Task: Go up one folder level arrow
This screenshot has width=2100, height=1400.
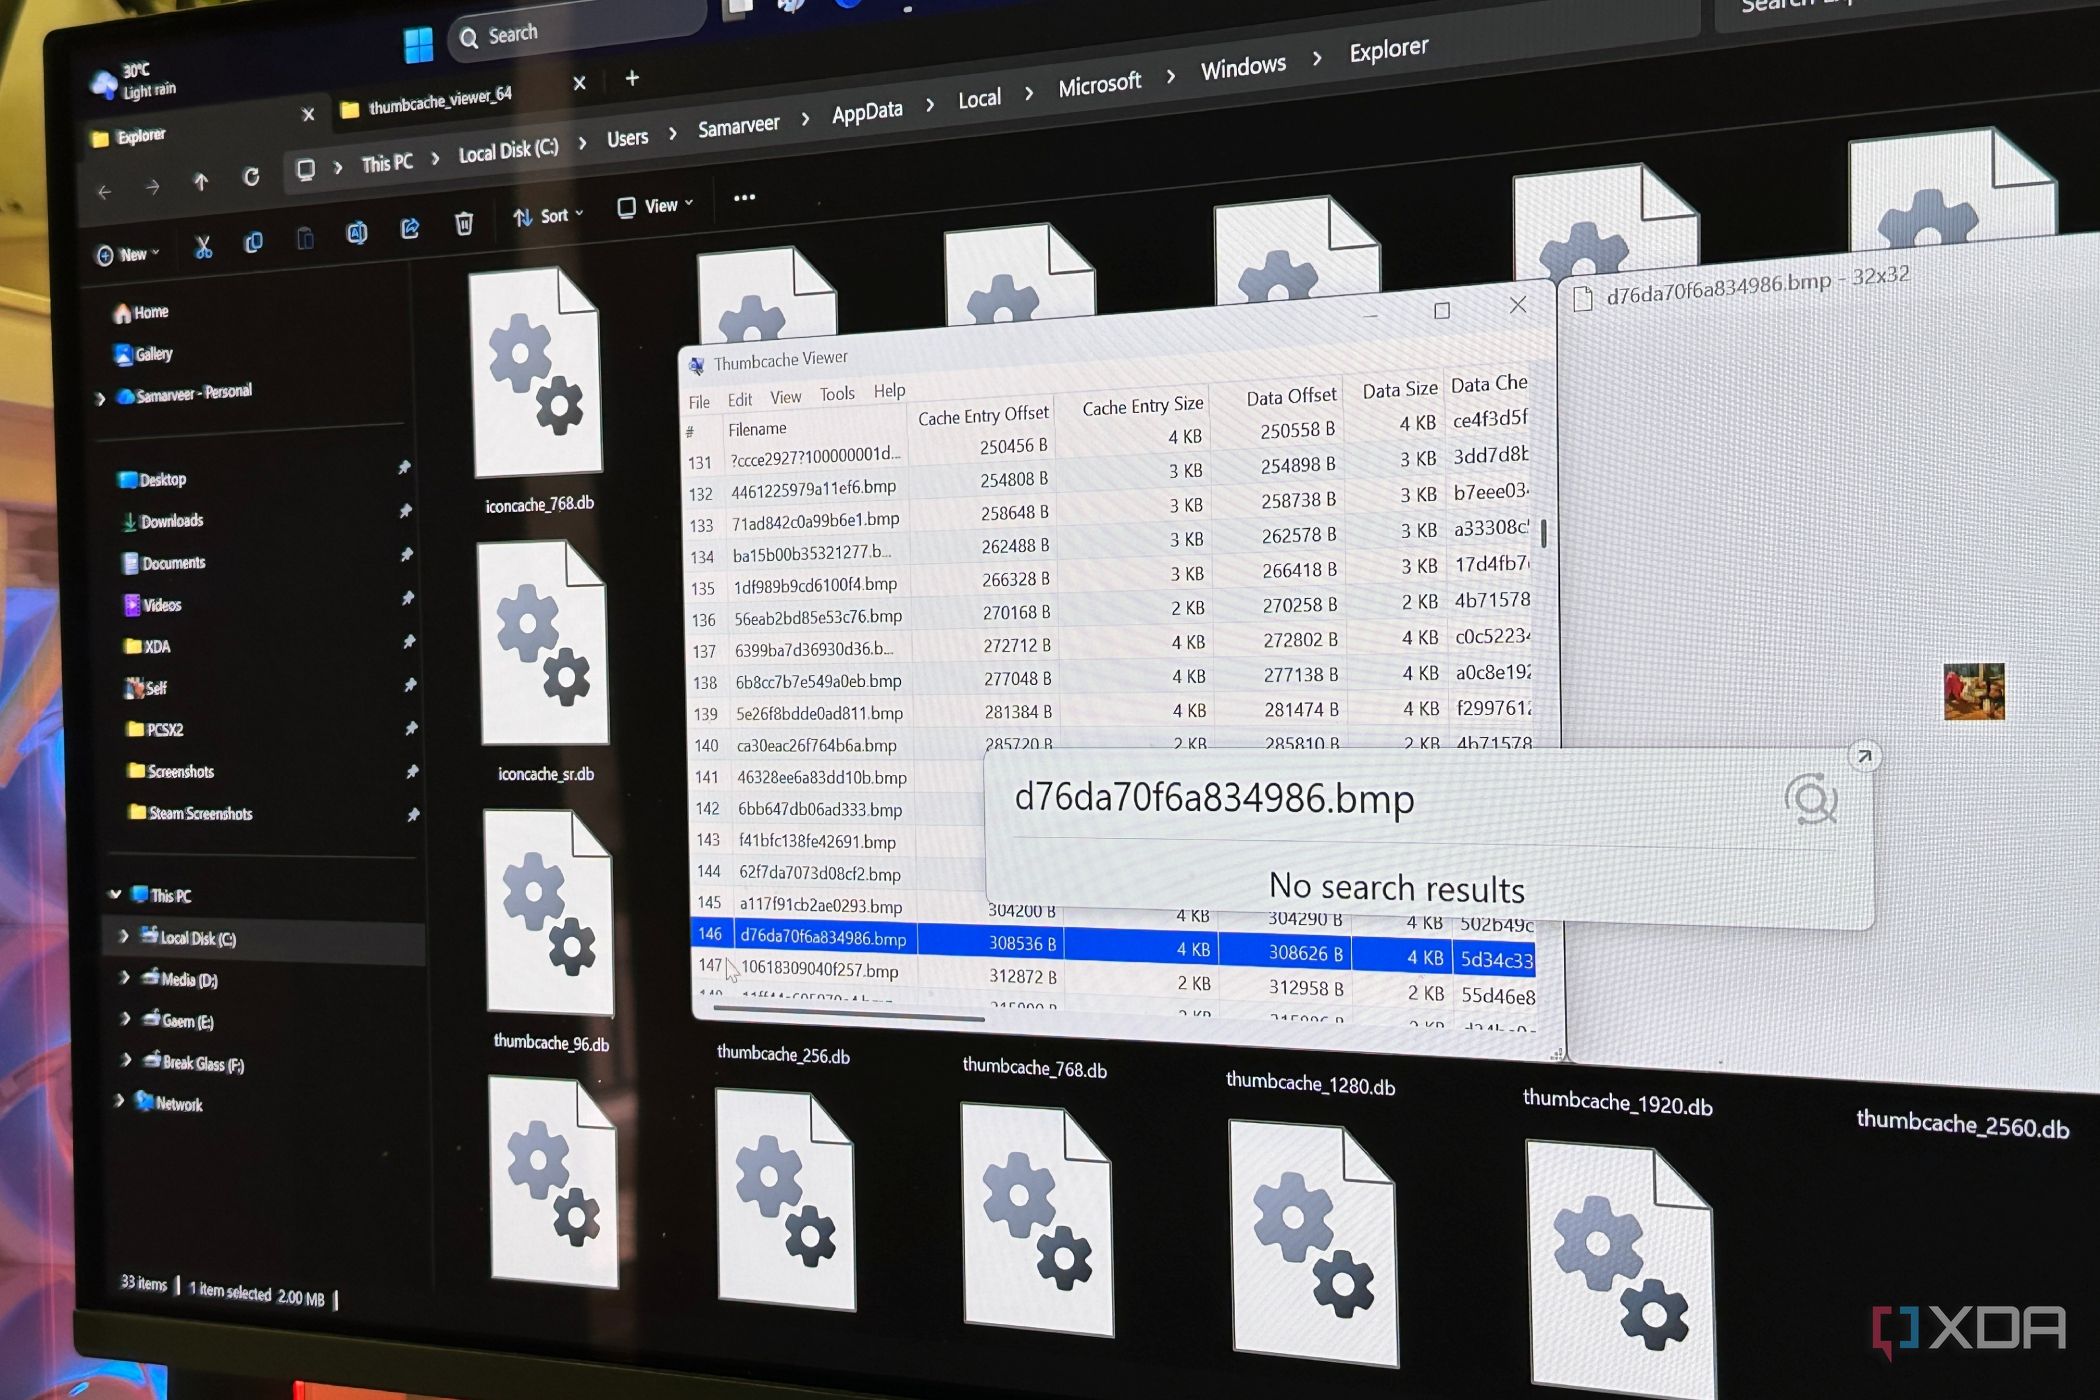Action: tap(201, 182)
